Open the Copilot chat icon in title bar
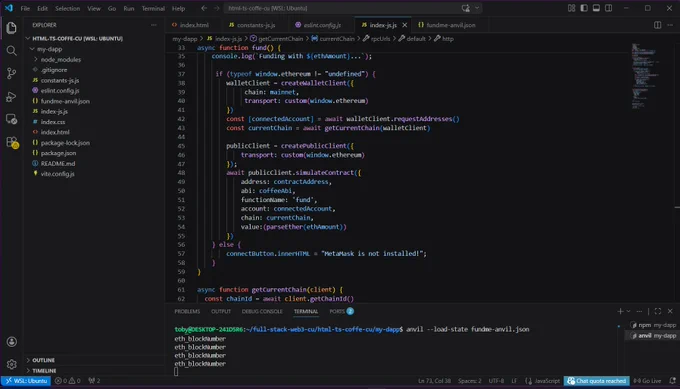Screen dimensions: 680x389 pos(466,8)
